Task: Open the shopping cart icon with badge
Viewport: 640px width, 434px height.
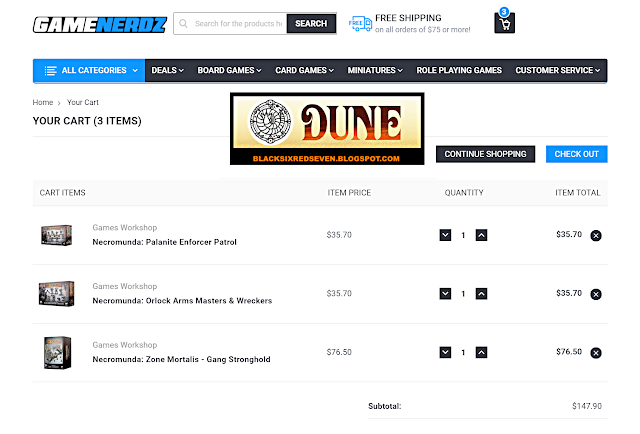Action: tap(504, 21)
